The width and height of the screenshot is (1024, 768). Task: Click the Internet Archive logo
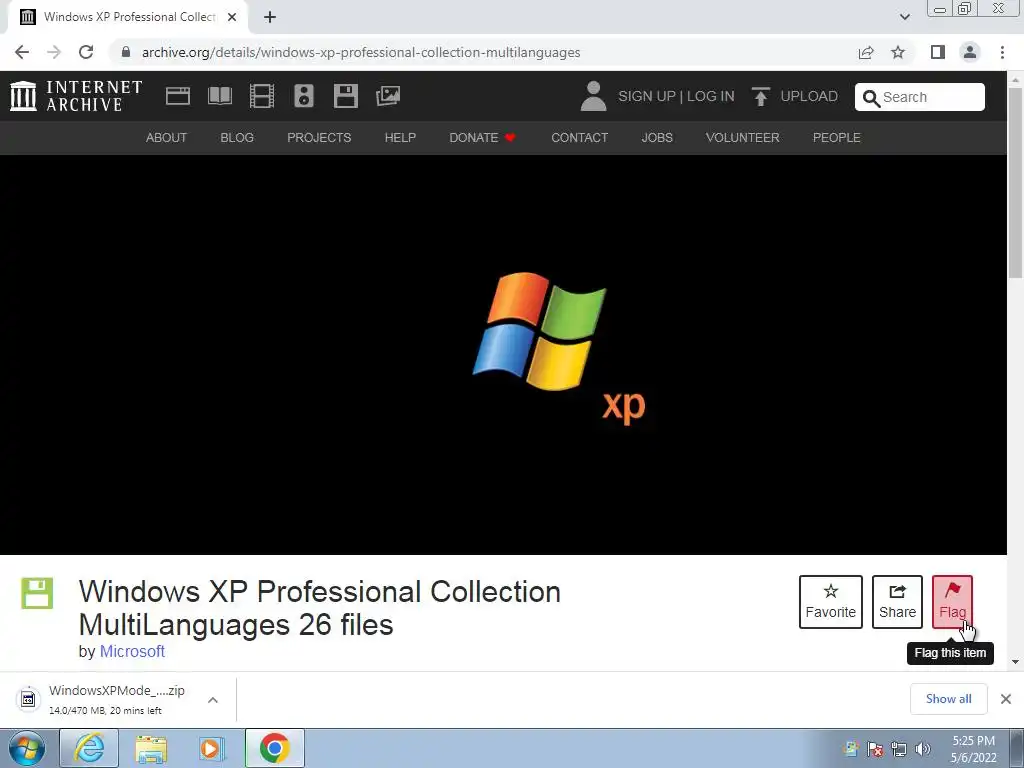(76, 96)
